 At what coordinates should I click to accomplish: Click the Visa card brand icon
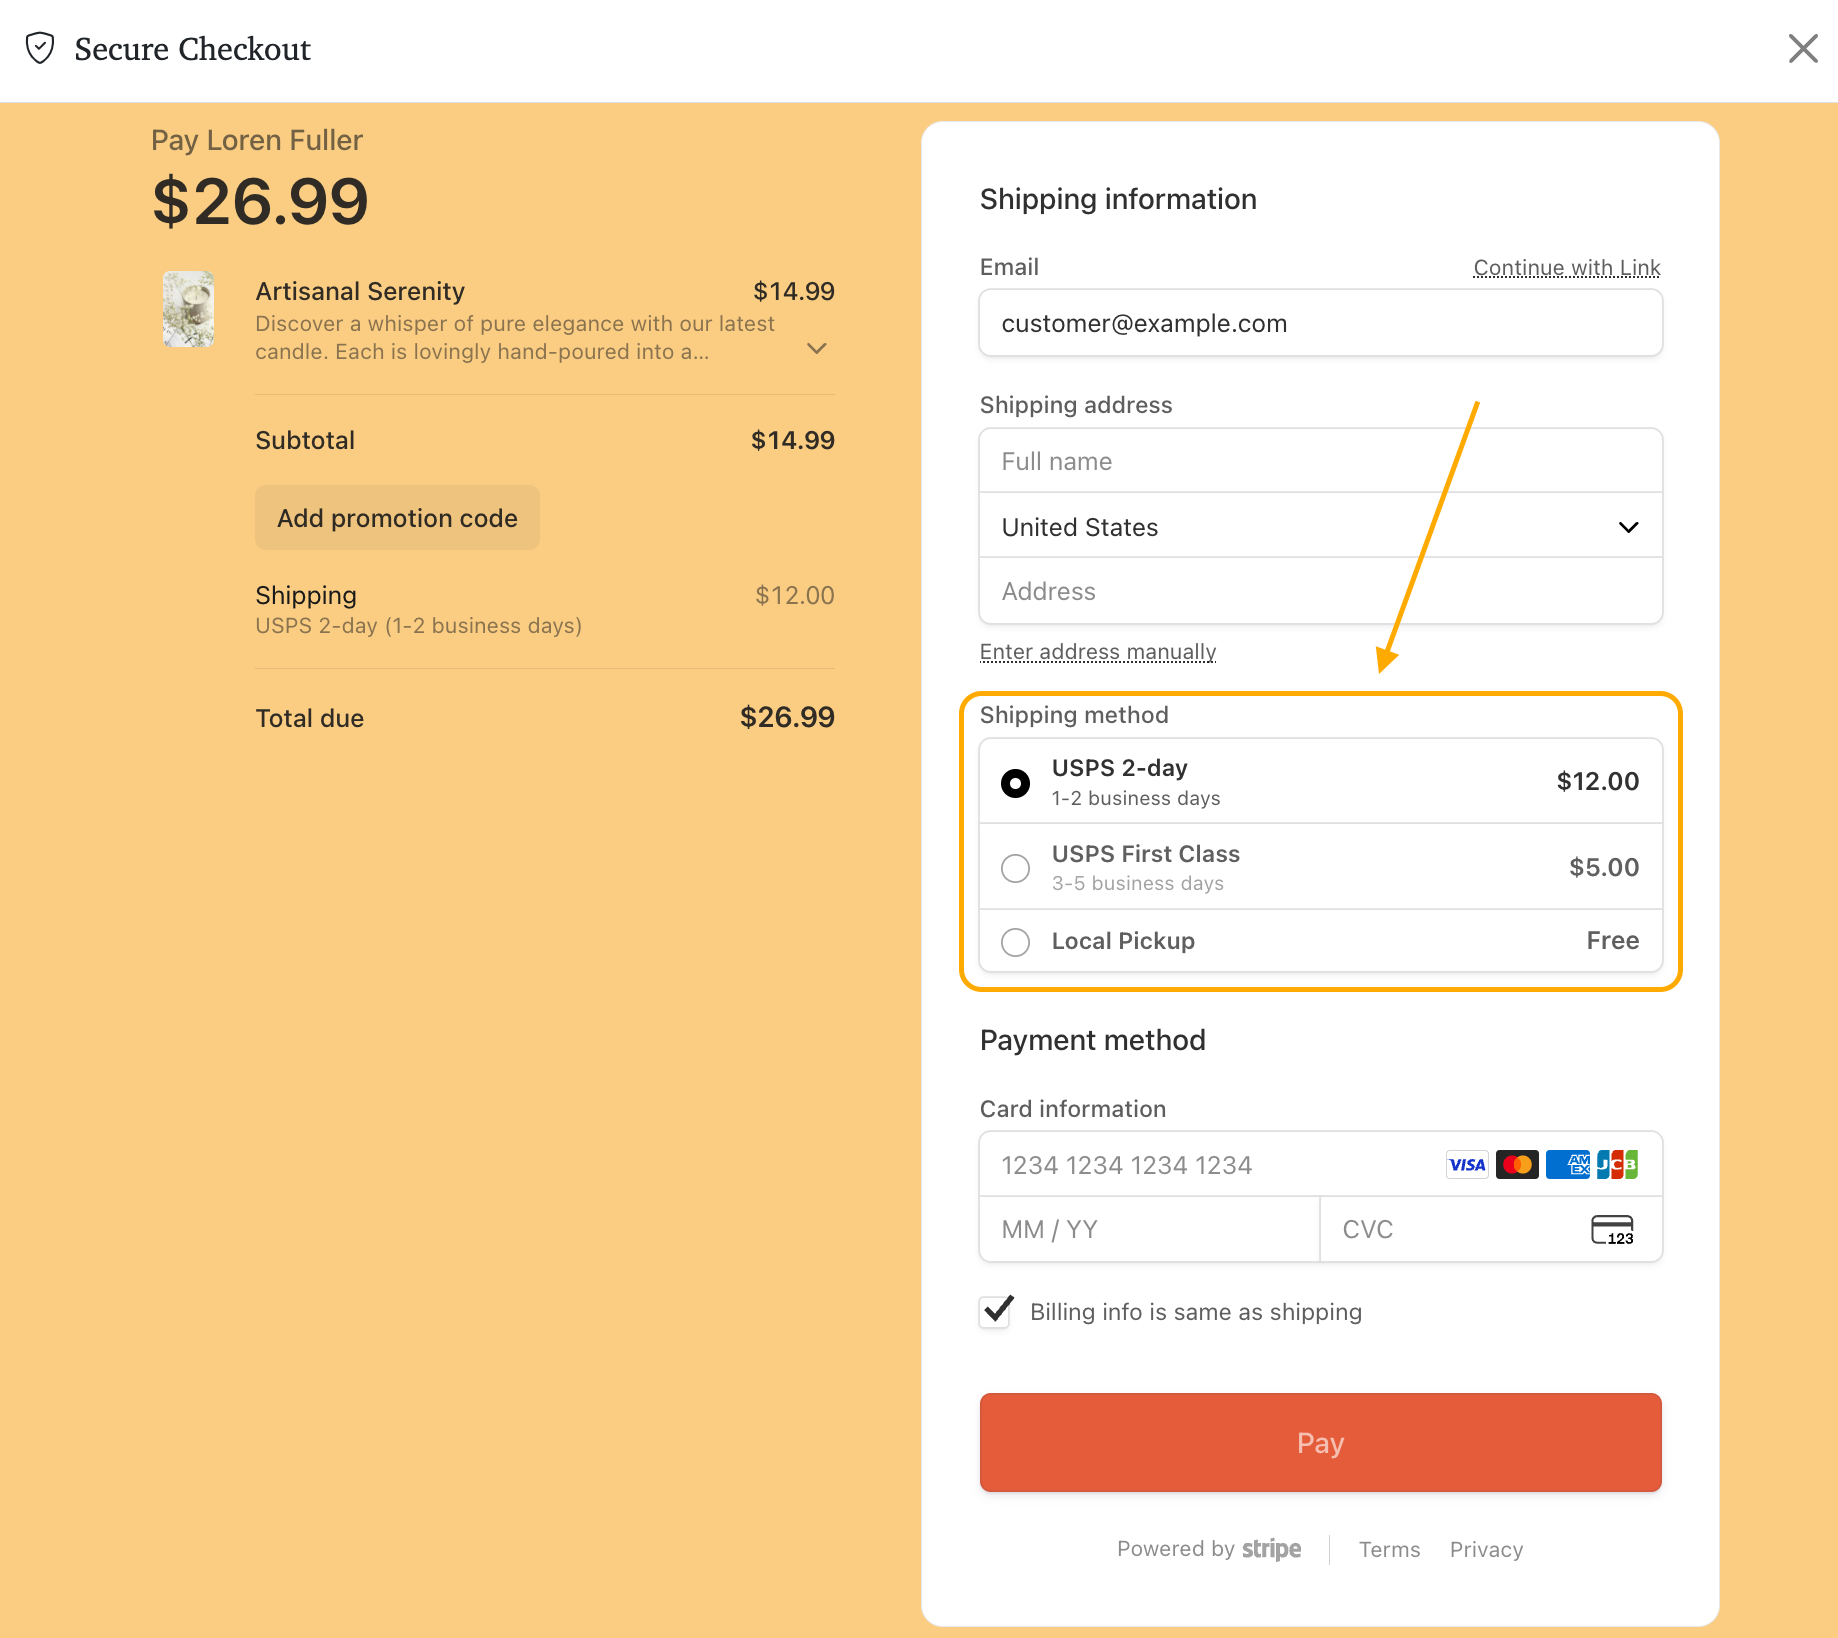(x=1466, y=1164)
